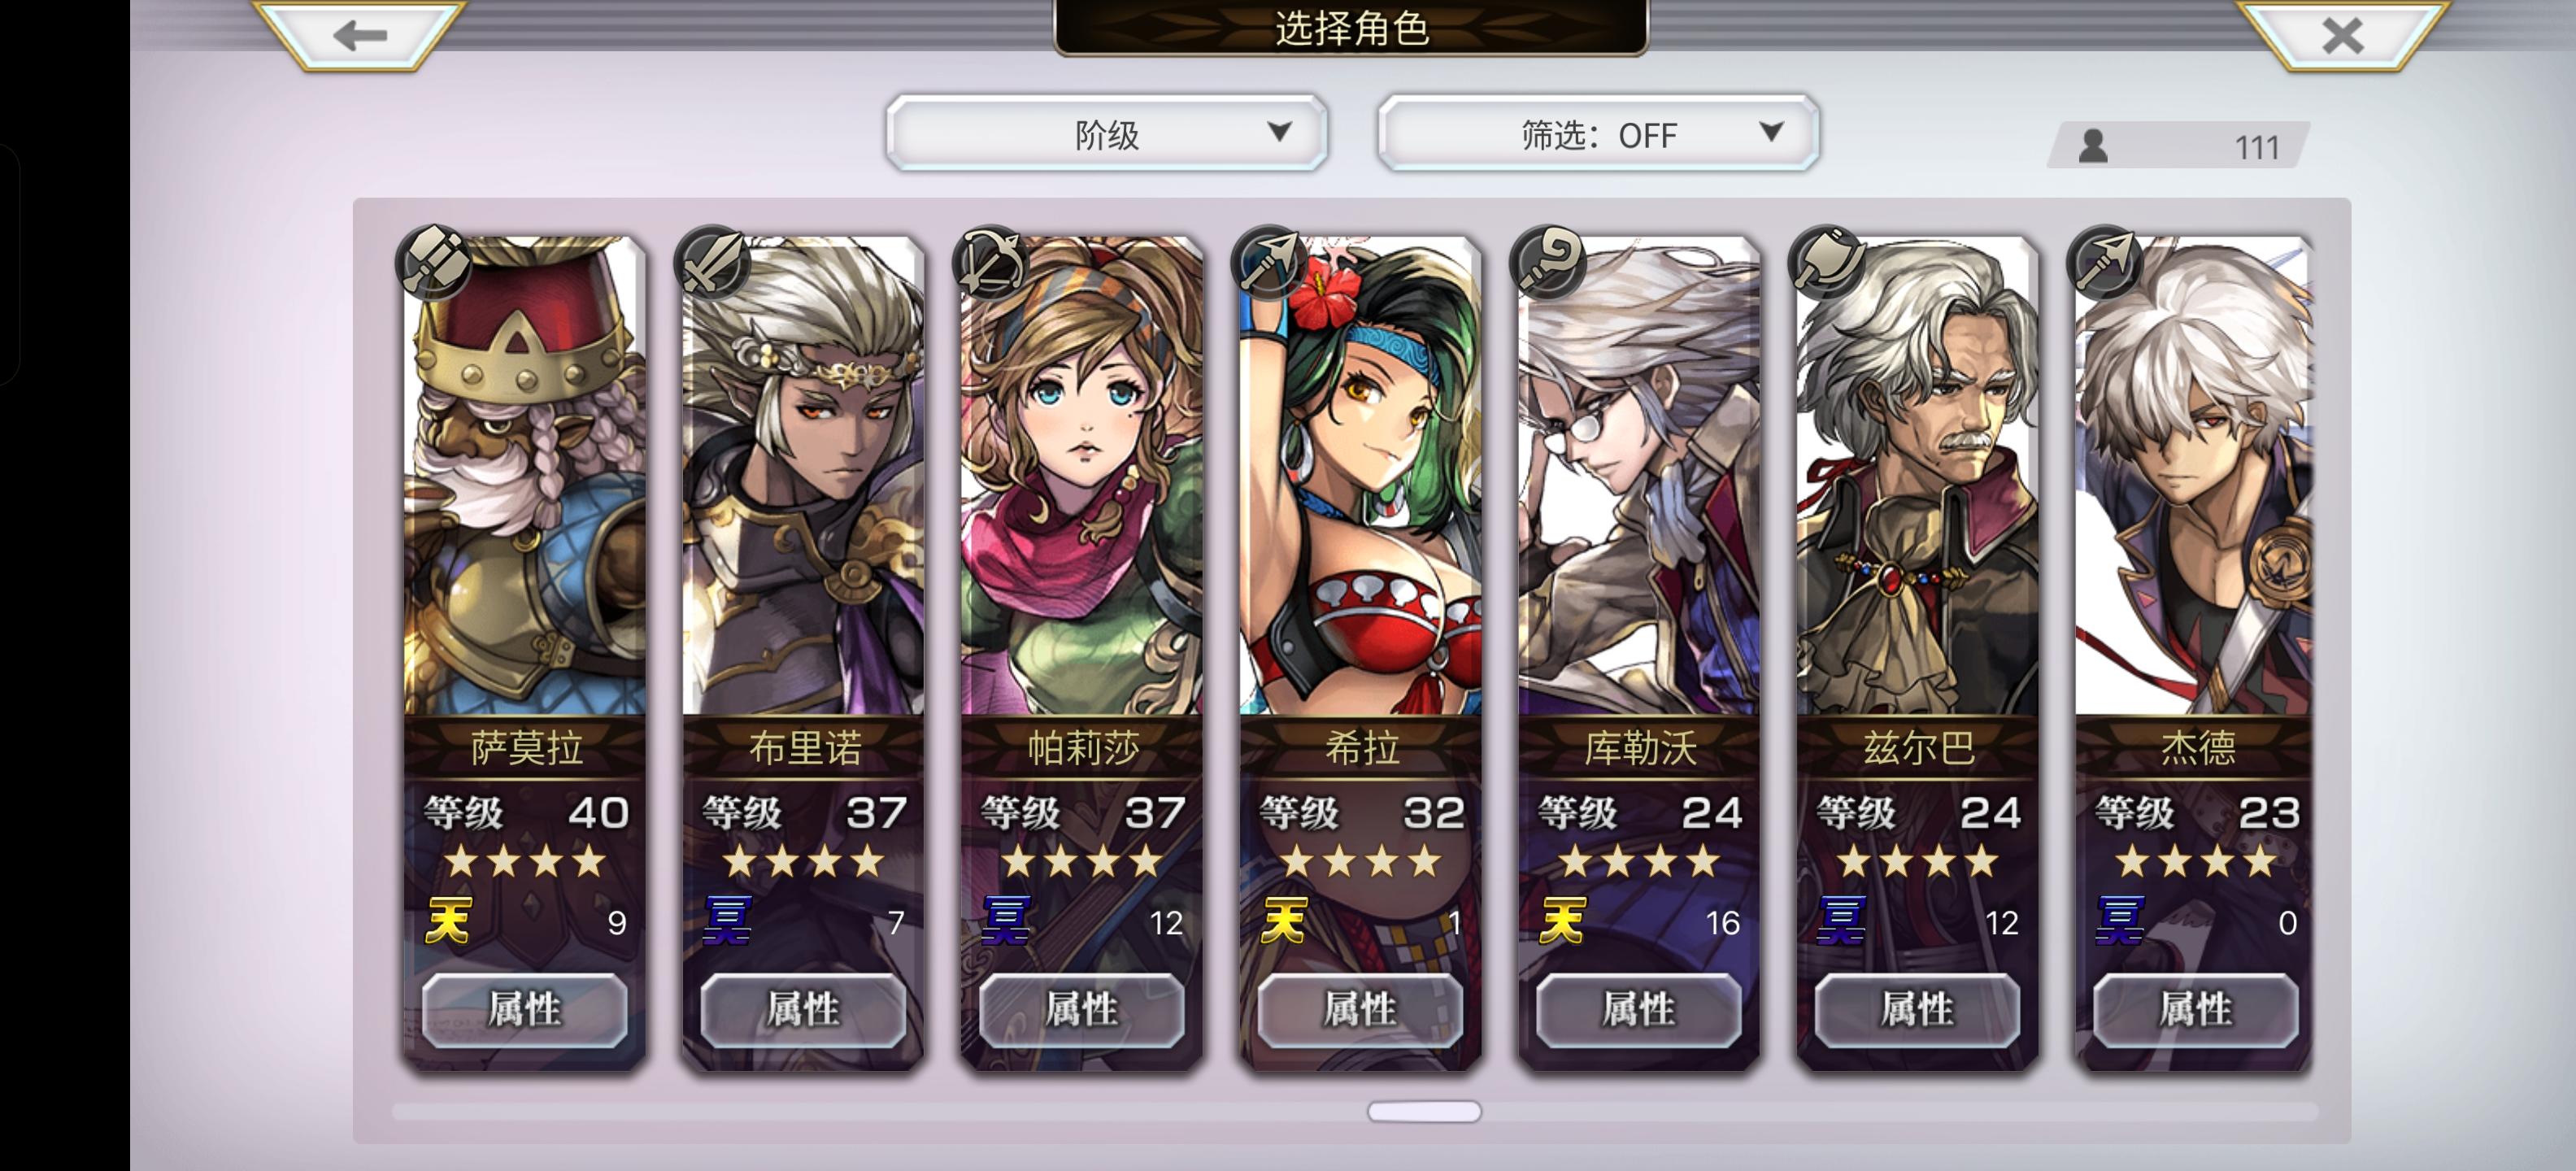Click the horizontal scrollbar handle below the cards
2576x1171 pixels.
1424,1111
